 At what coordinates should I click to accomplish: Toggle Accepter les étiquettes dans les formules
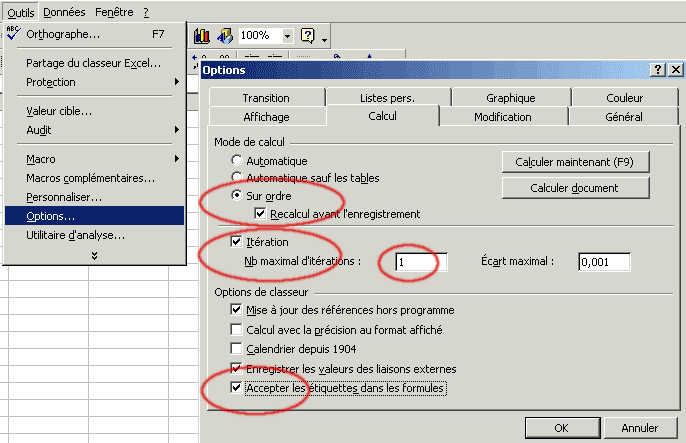pos(236,387)
